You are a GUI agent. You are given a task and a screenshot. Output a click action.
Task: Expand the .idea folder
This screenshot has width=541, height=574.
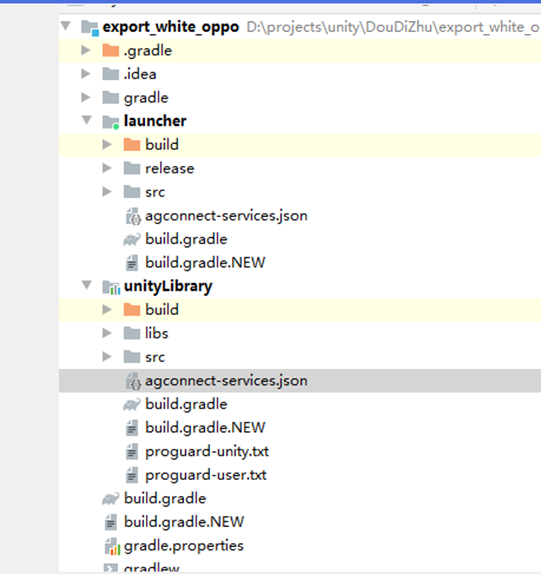click(86, 74)
